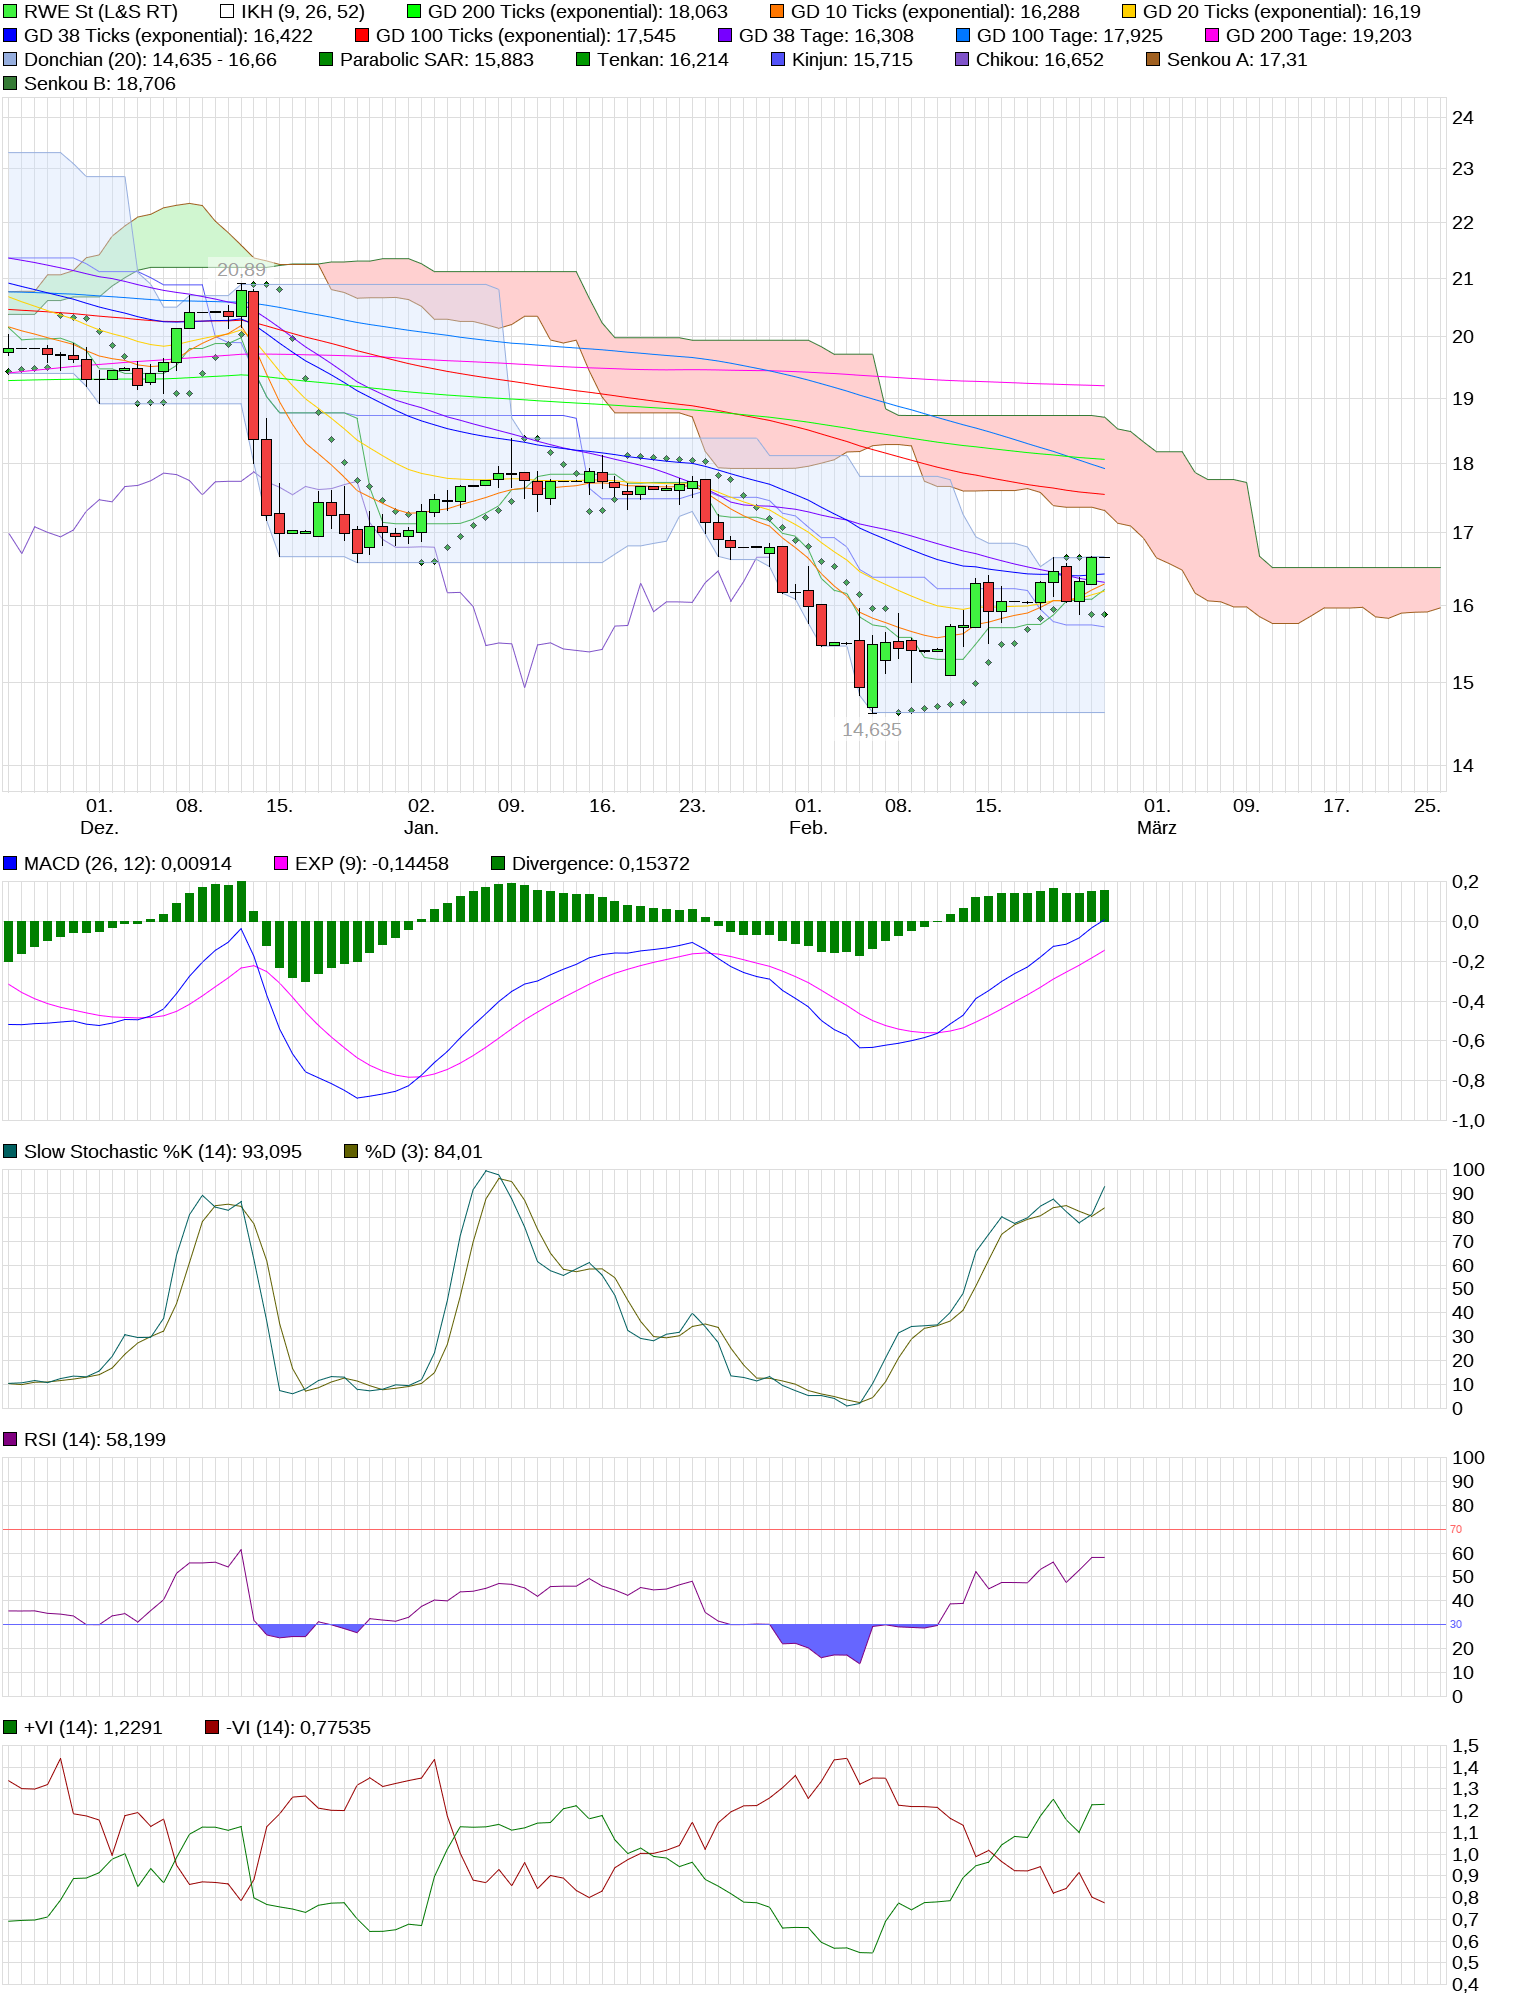Click the '01. Dez.' date axis label
This screenshot has width=1520, height=2005.
point(99,817)
